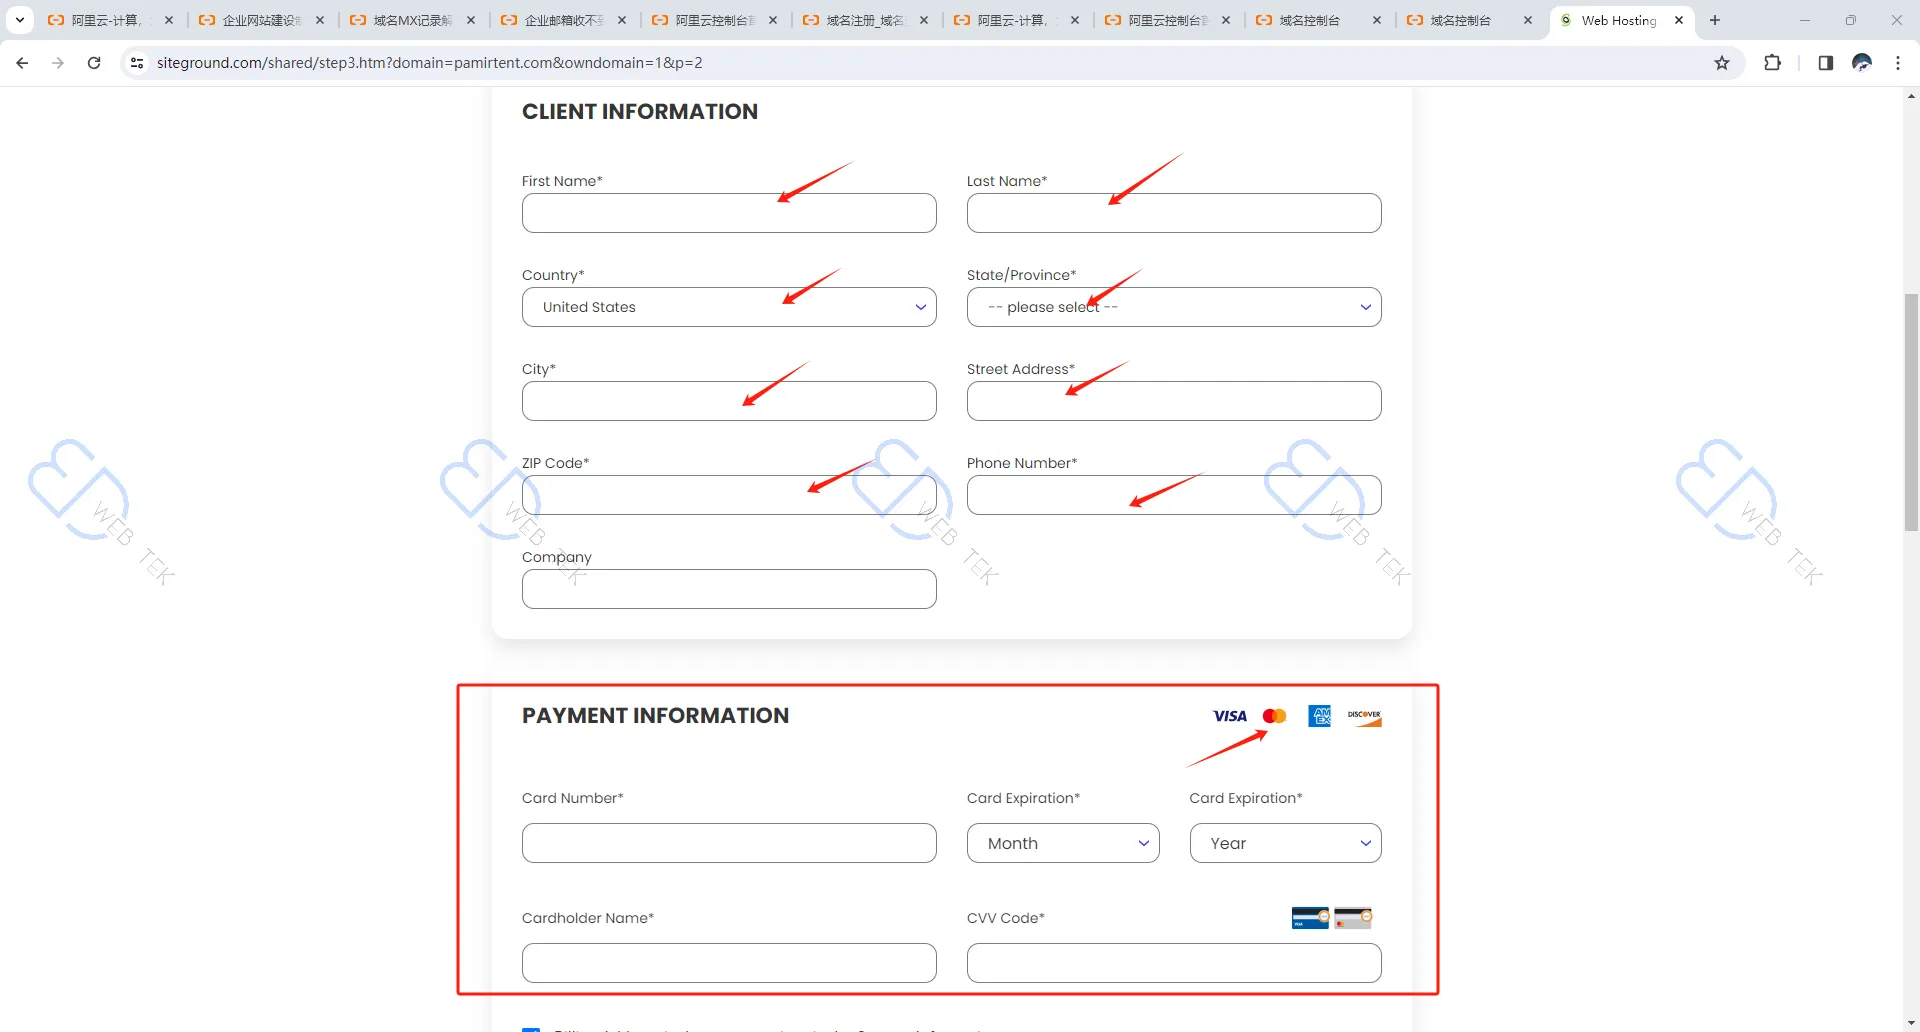
Task: Click into the First Name field
Action: (729, 213)
